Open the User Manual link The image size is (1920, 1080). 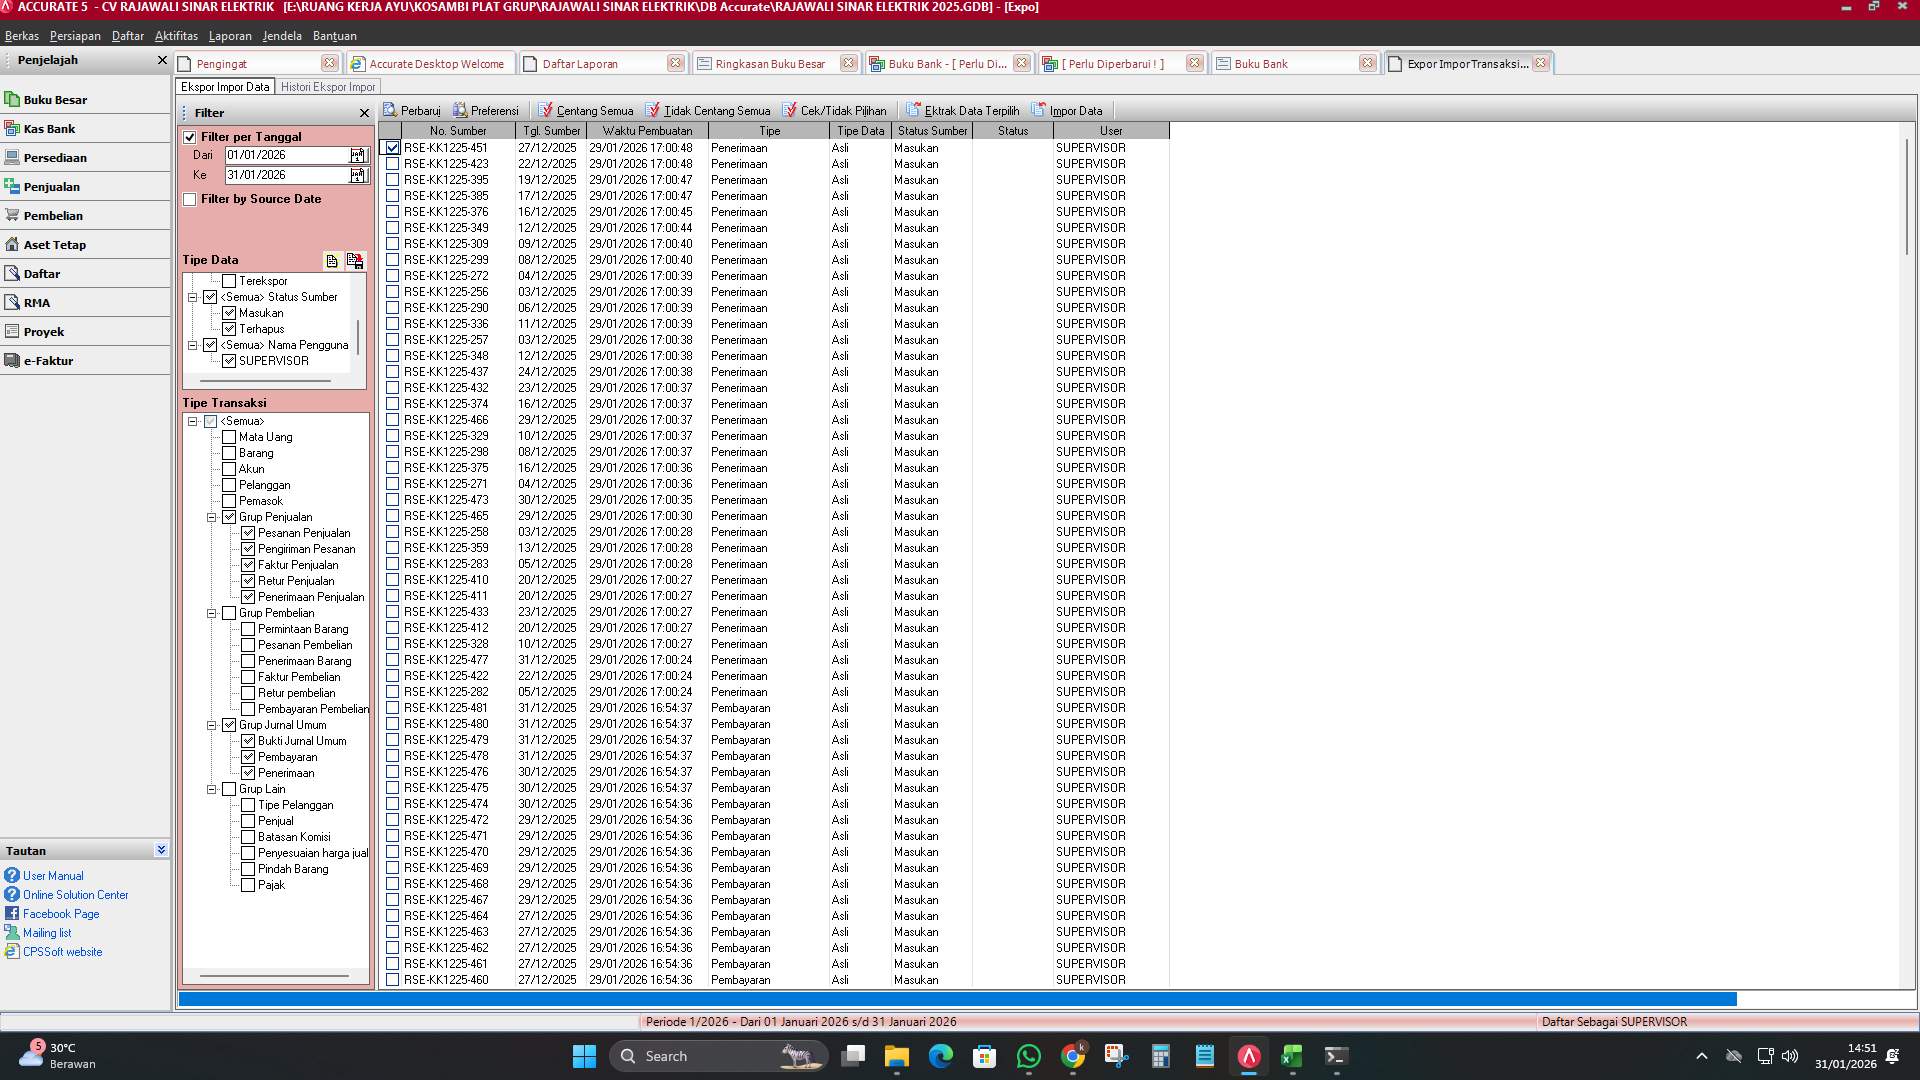coord(54,875)
